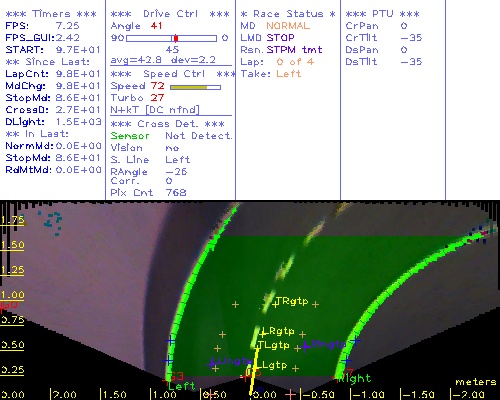Image resolution: width=500 pixels, height=400 pixels.
Task: Click the 1.50 vertical scale label
Action: (12, 245)
